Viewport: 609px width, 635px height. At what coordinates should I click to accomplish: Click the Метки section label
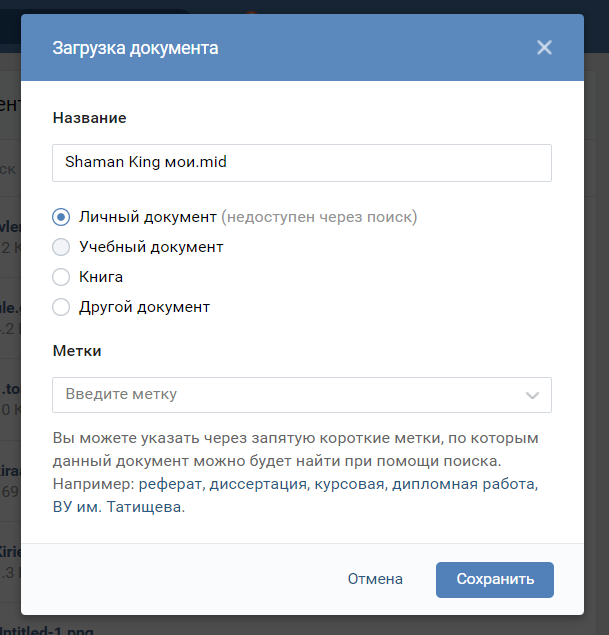pyautogui.click(x=76, y=351)
